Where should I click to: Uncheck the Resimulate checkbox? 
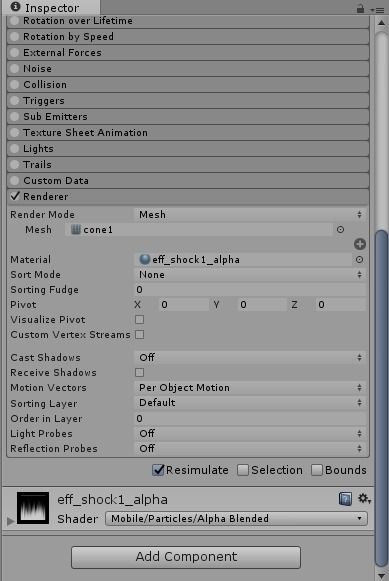(x=158, y=470)
